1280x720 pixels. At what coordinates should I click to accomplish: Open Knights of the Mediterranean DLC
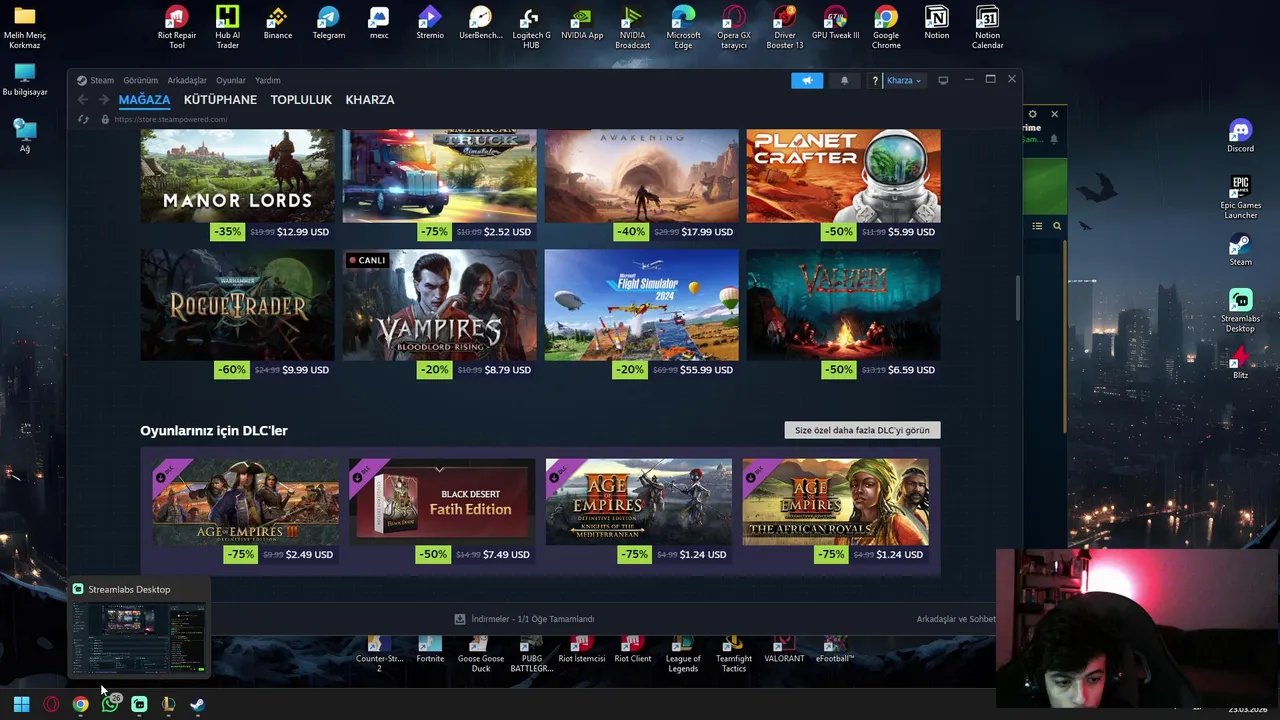(x=639, y=502)
